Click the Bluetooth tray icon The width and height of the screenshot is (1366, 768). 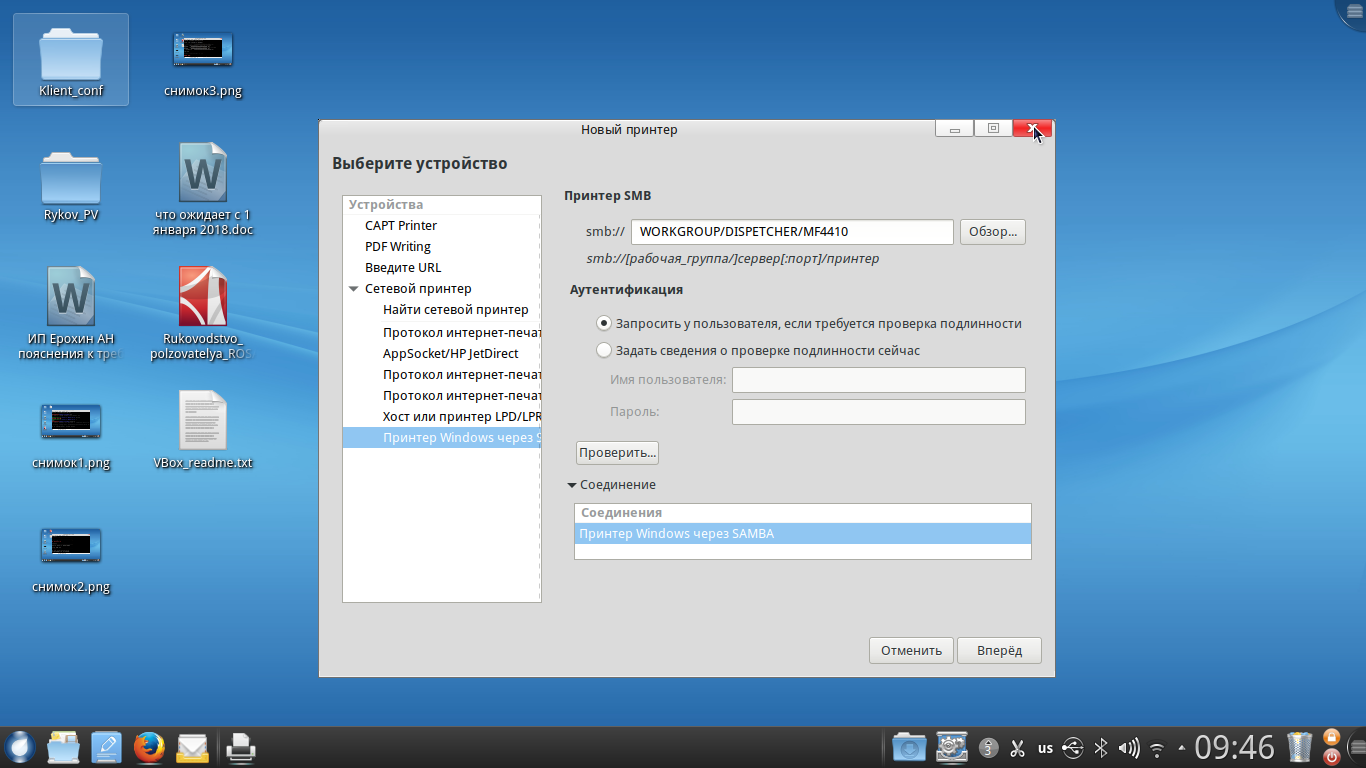[1101, 747]
